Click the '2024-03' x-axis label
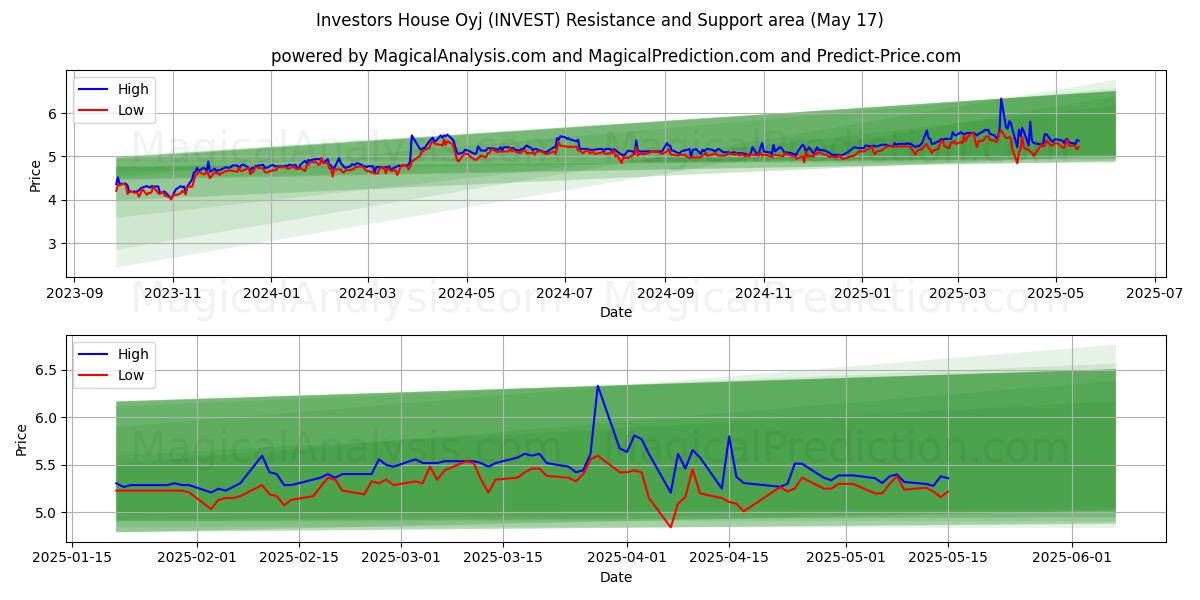Viewport: 1200px width, 600px height. pos(368,294)
